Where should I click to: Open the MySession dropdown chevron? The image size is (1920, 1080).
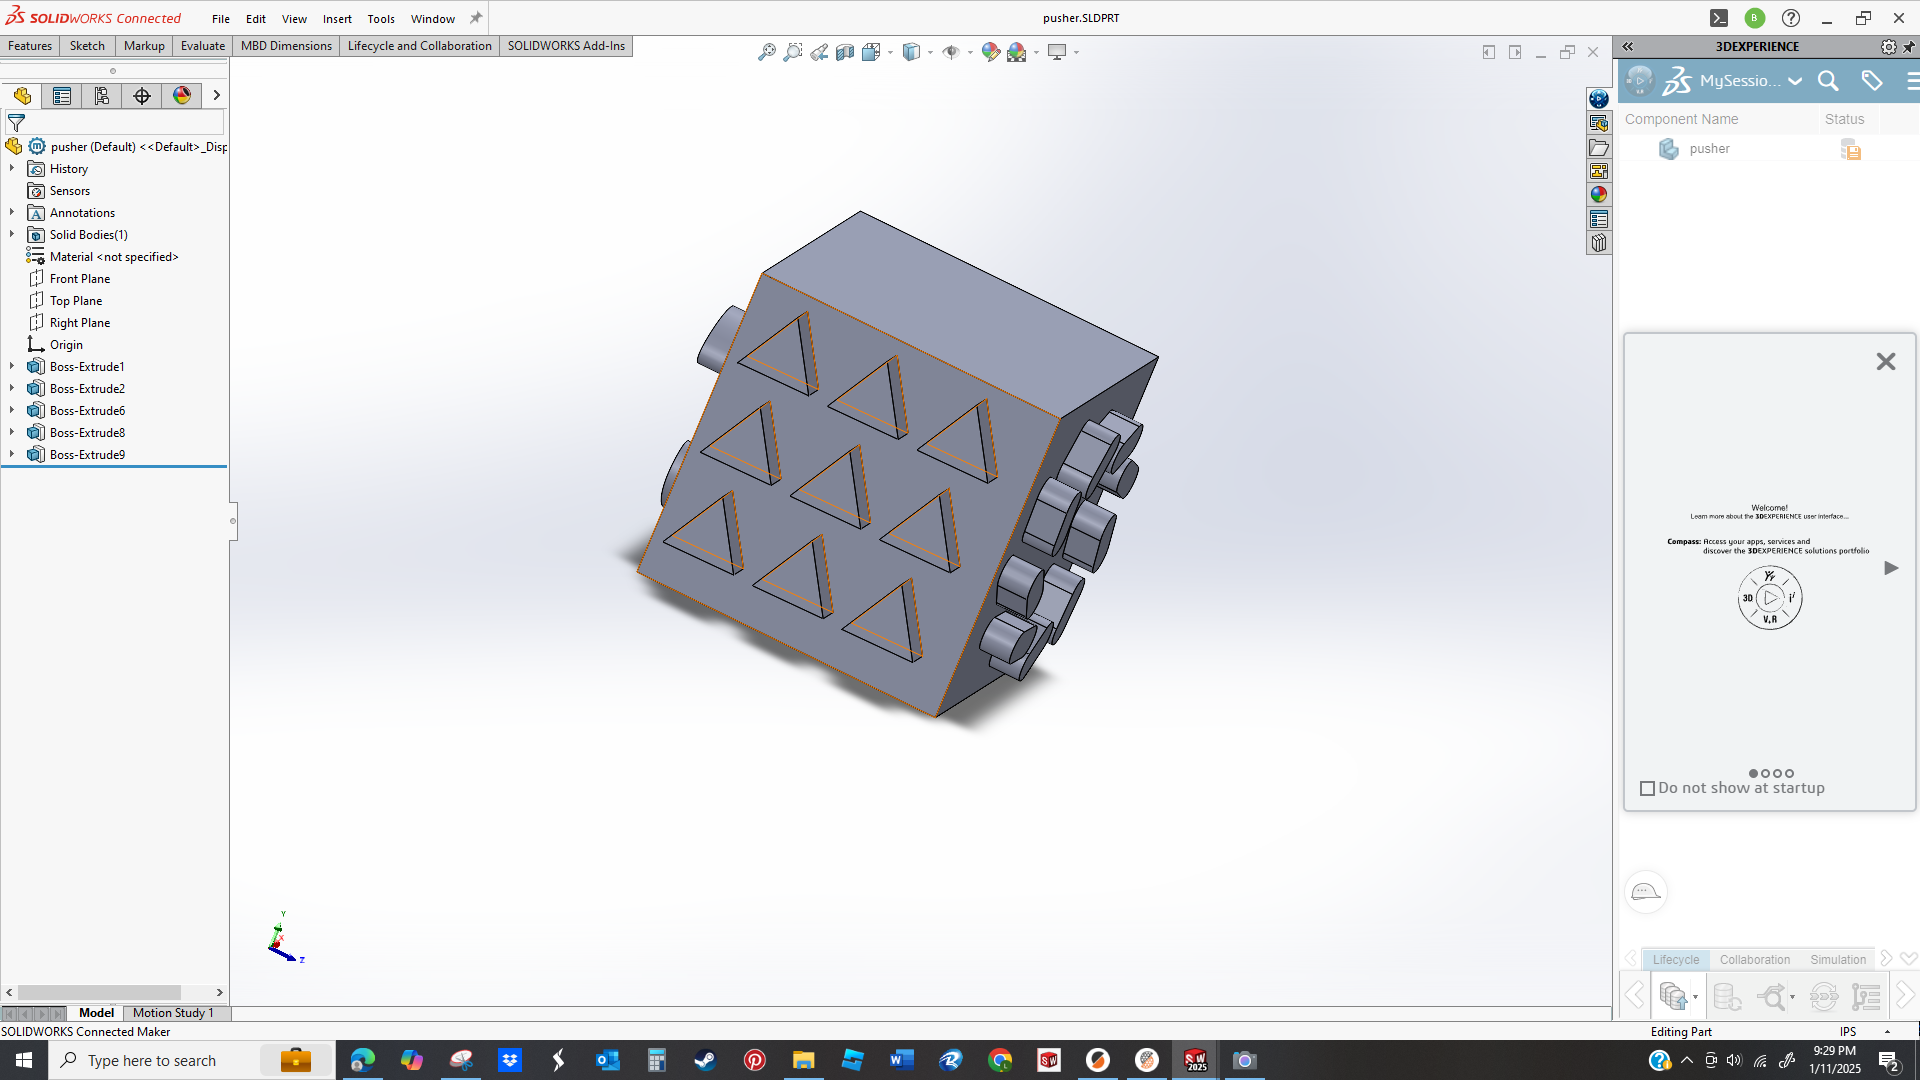[x=1795, y=81]
